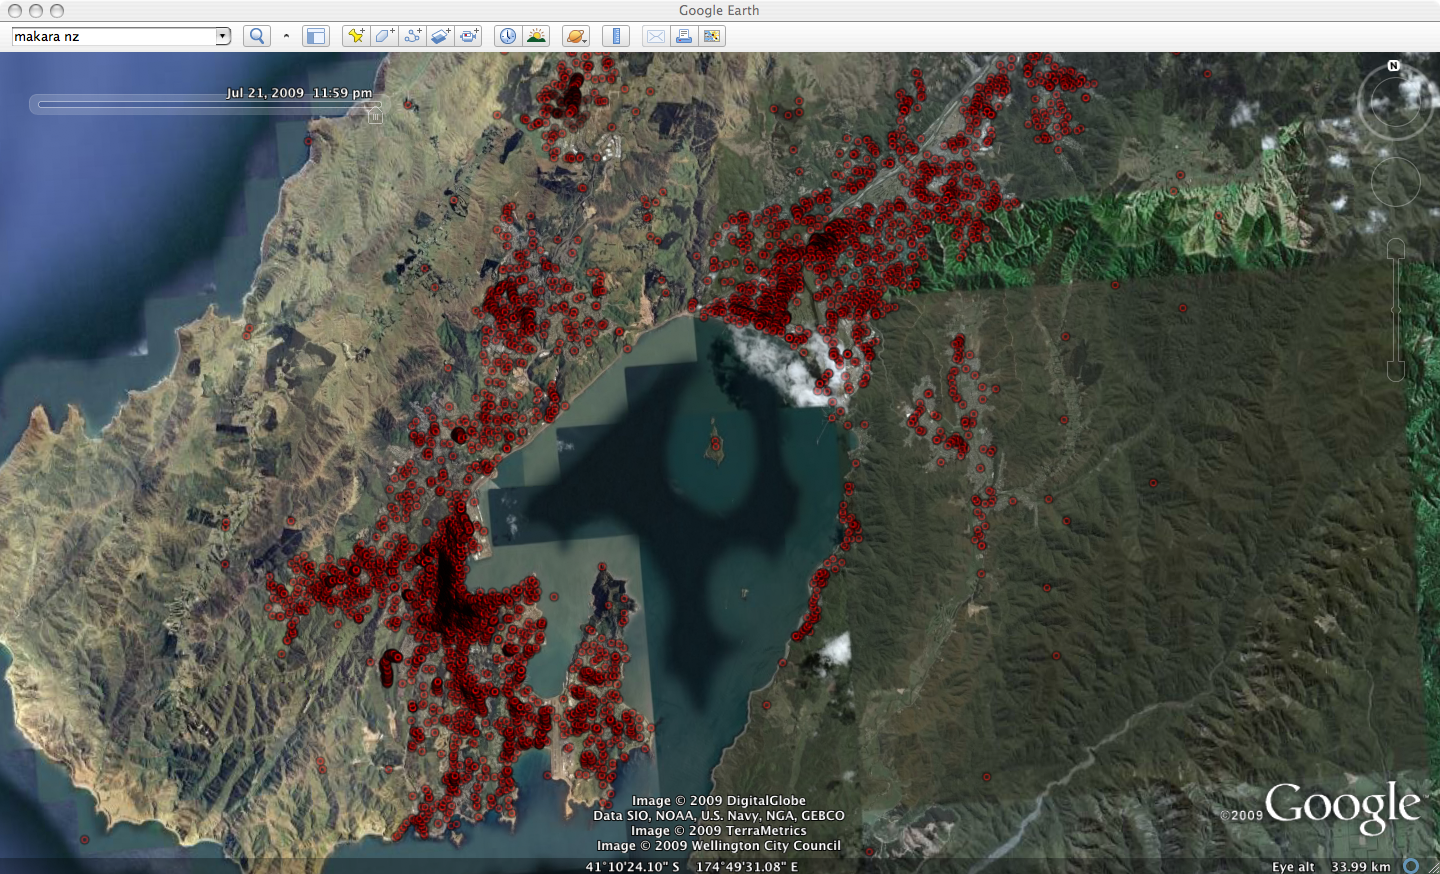View in Google Maps
The height and width of the screenshot is (874, 1440).
coord(712,36)
